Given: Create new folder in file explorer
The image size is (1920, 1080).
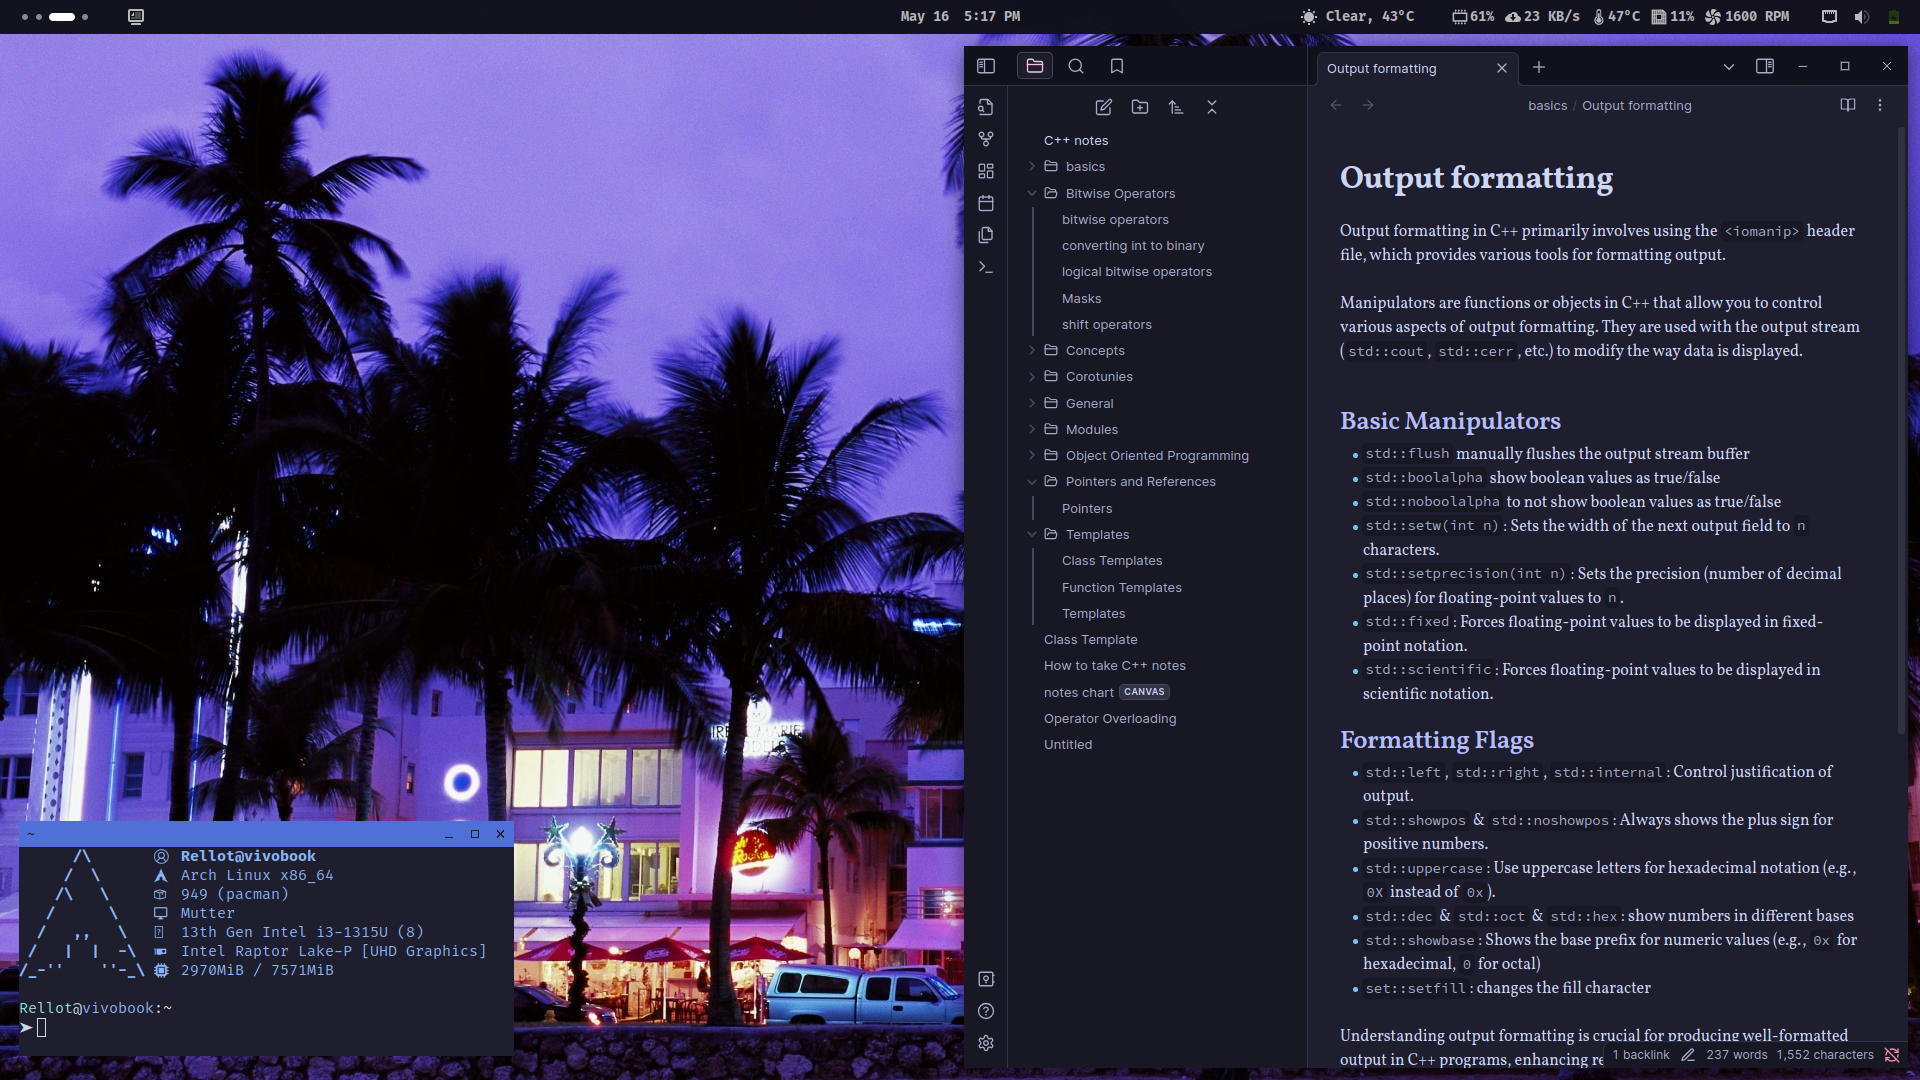Looking at the screenshot, I should pyautogui.click(x=1140, y=107).
